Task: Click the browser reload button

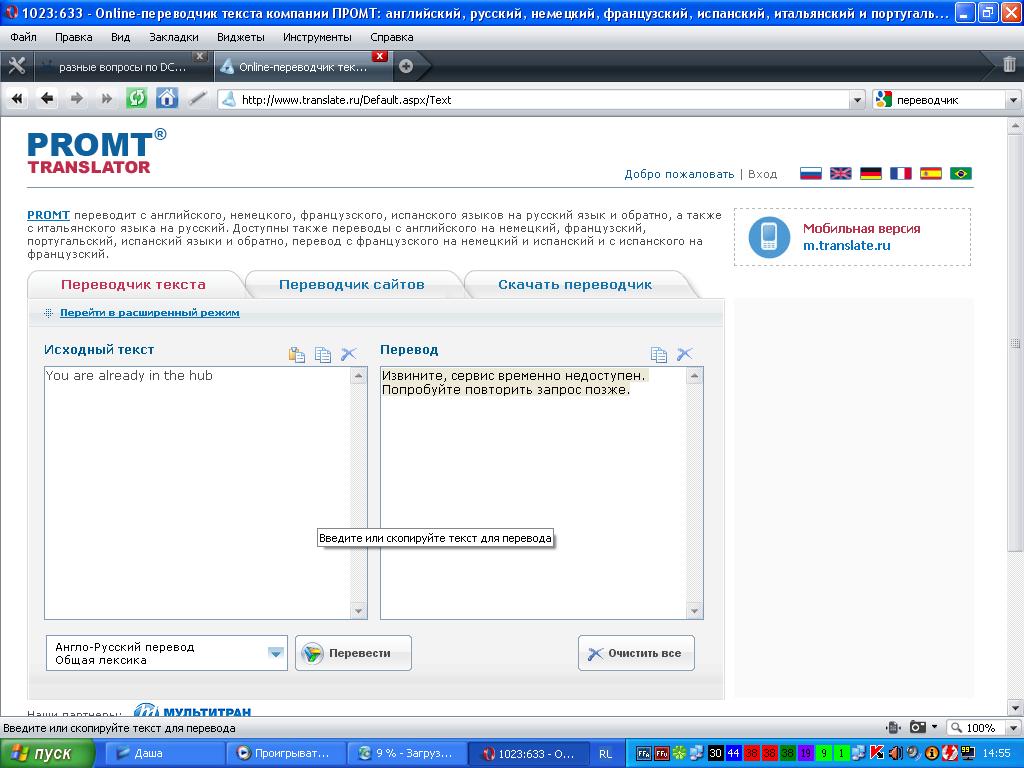Action: pyautogui.click(x=136, y=98)
